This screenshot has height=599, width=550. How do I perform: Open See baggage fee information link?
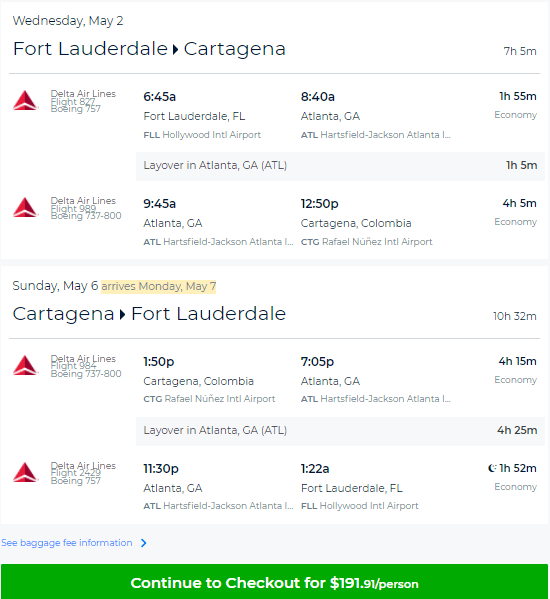click(67, 543)
